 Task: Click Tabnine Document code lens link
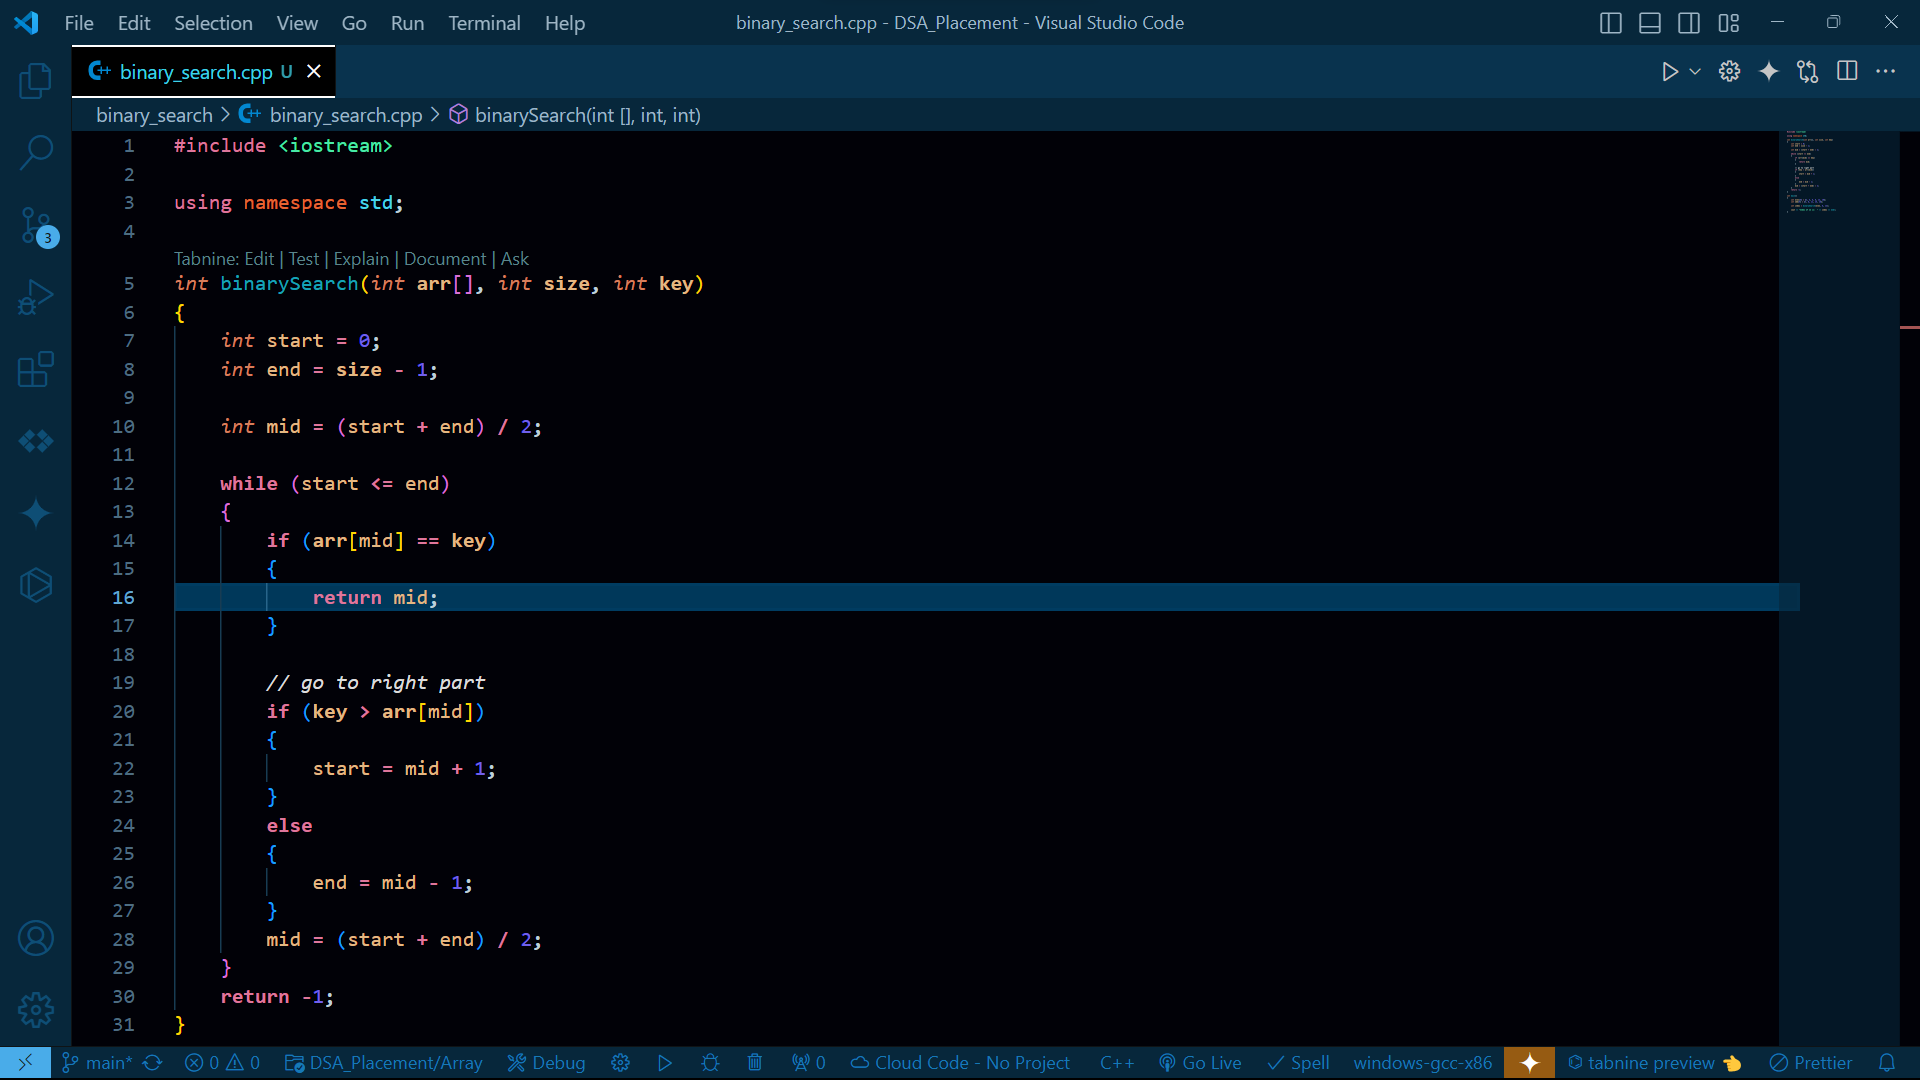[445, 259]
